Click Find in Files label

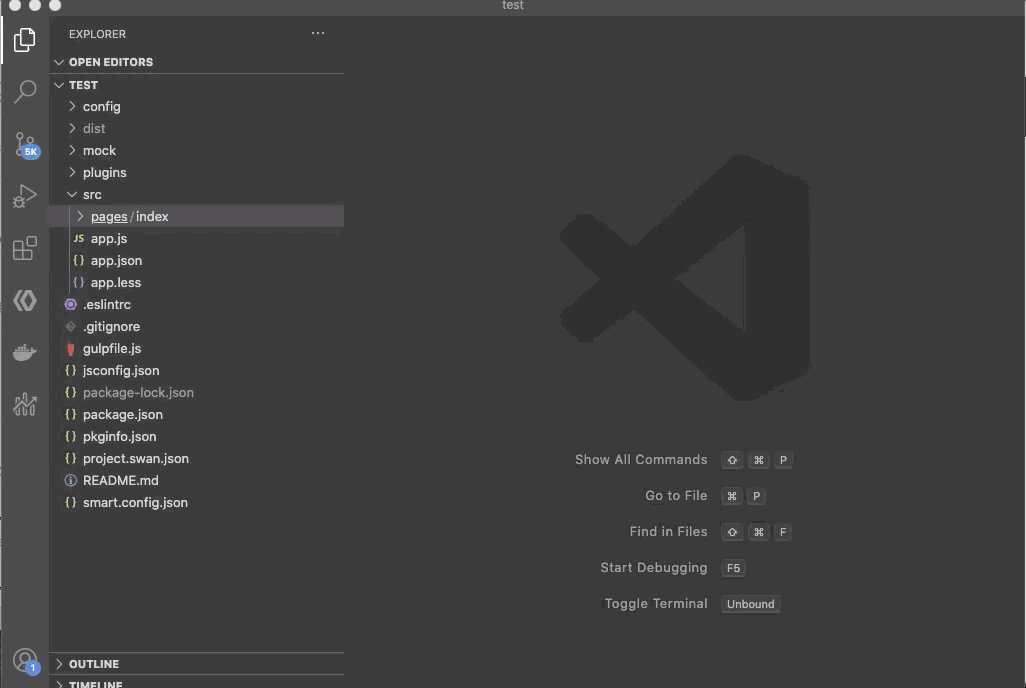(668, 532)
